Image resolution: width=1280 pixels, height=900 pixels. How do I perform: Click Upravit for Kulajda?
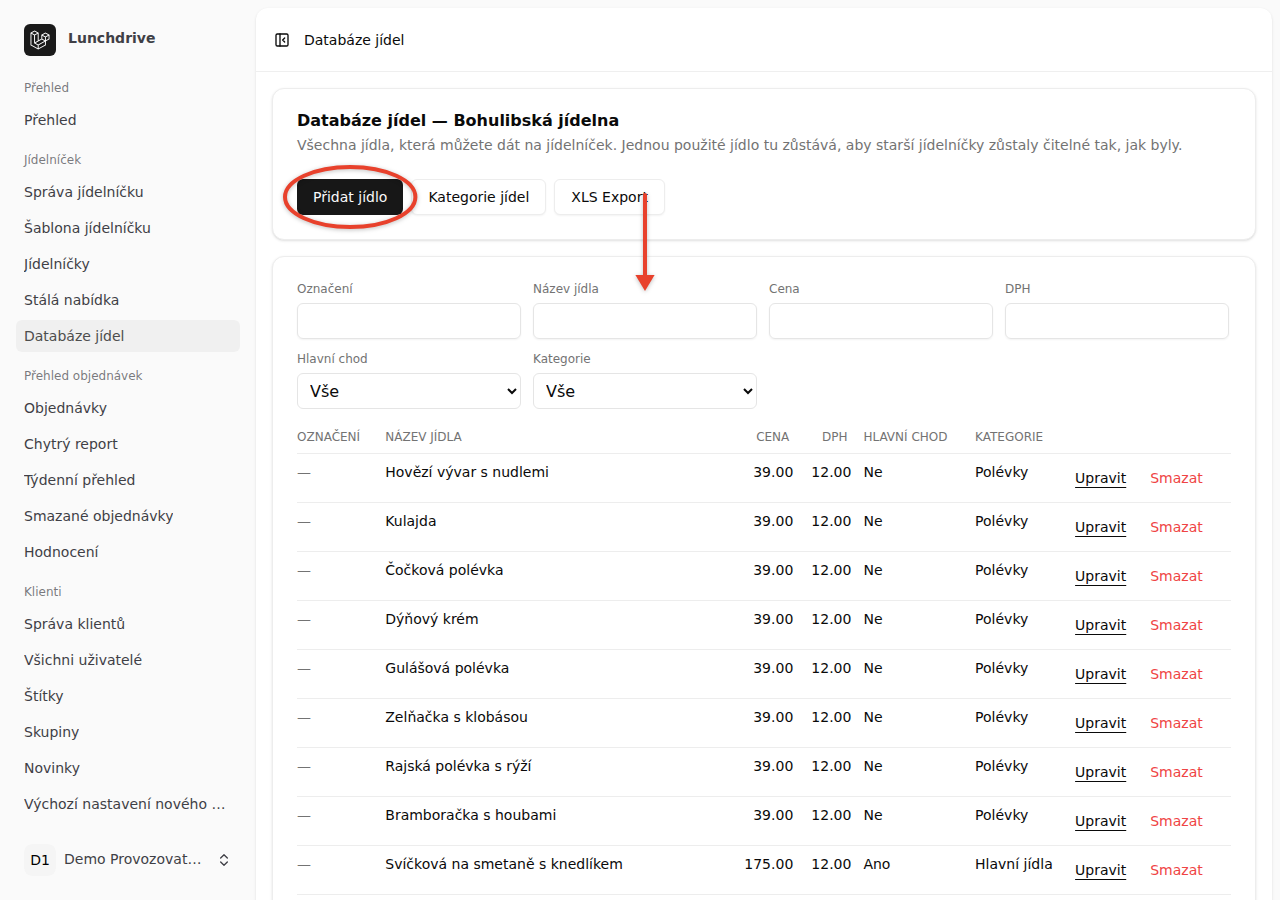[1100, 527]
